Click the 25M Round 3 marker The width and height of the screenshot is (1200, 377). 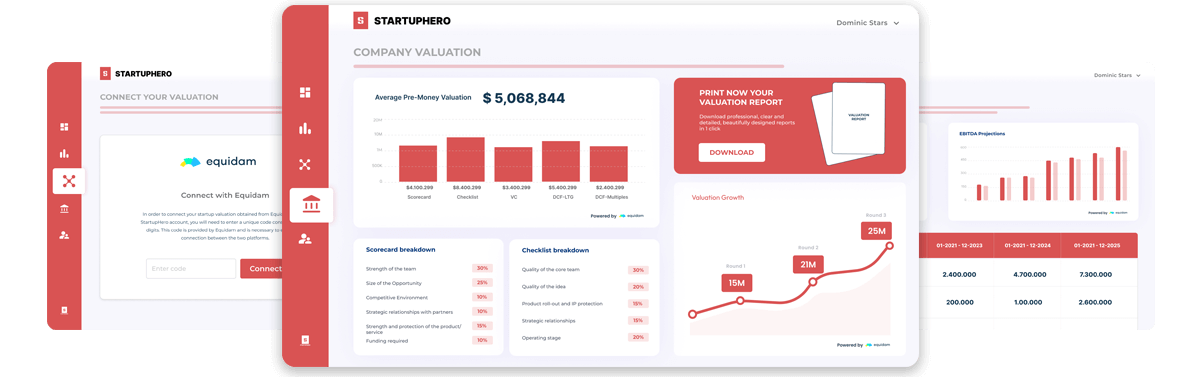(x=876, y=231)
